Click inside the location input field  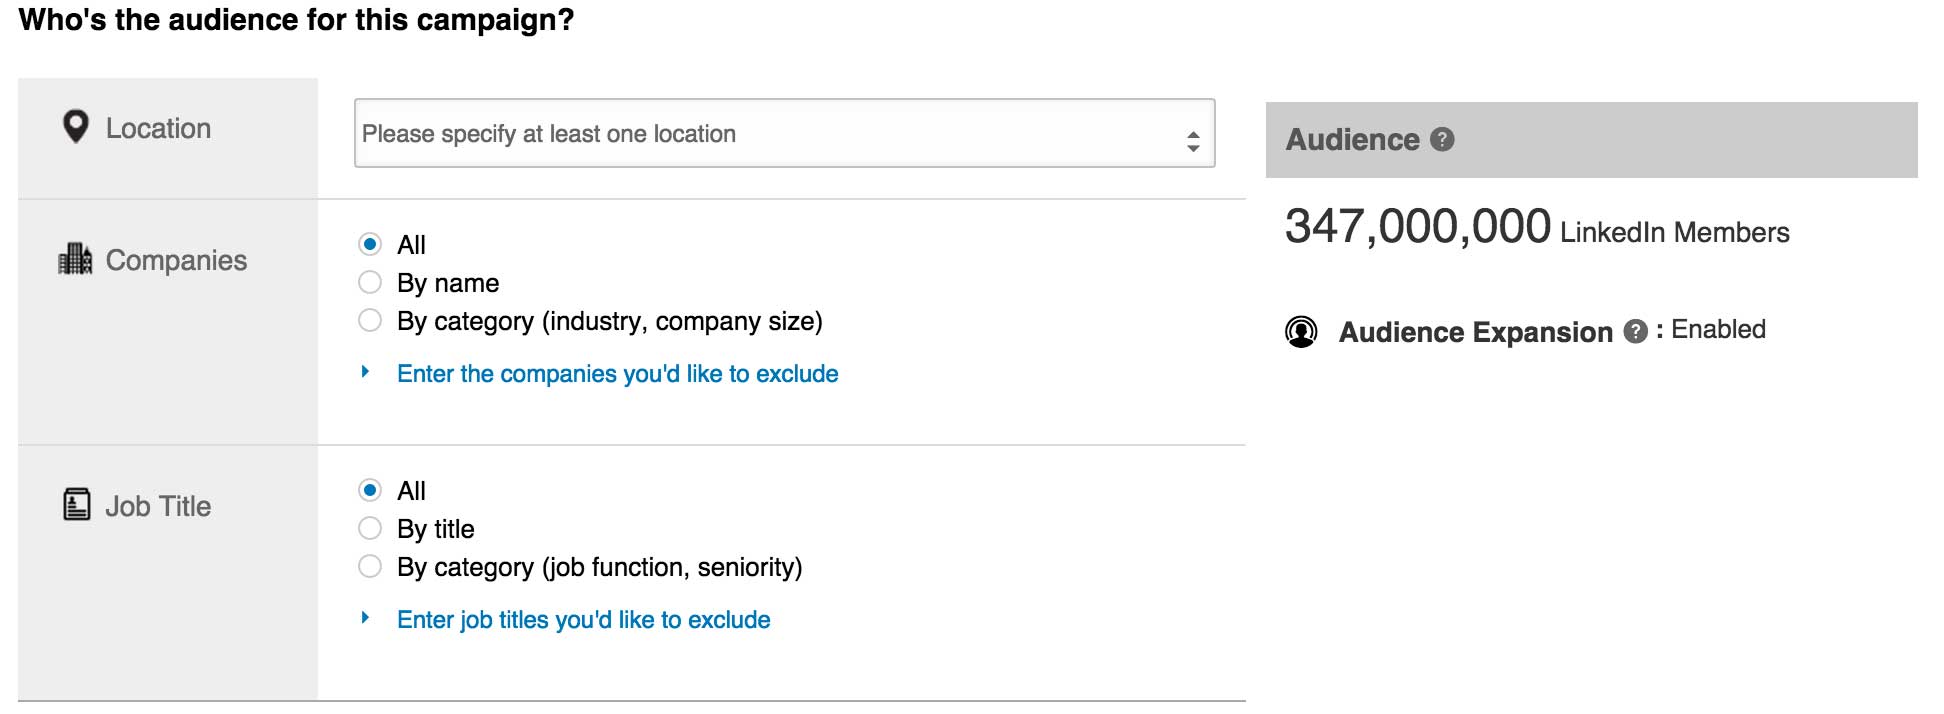(x=700, y=134)
